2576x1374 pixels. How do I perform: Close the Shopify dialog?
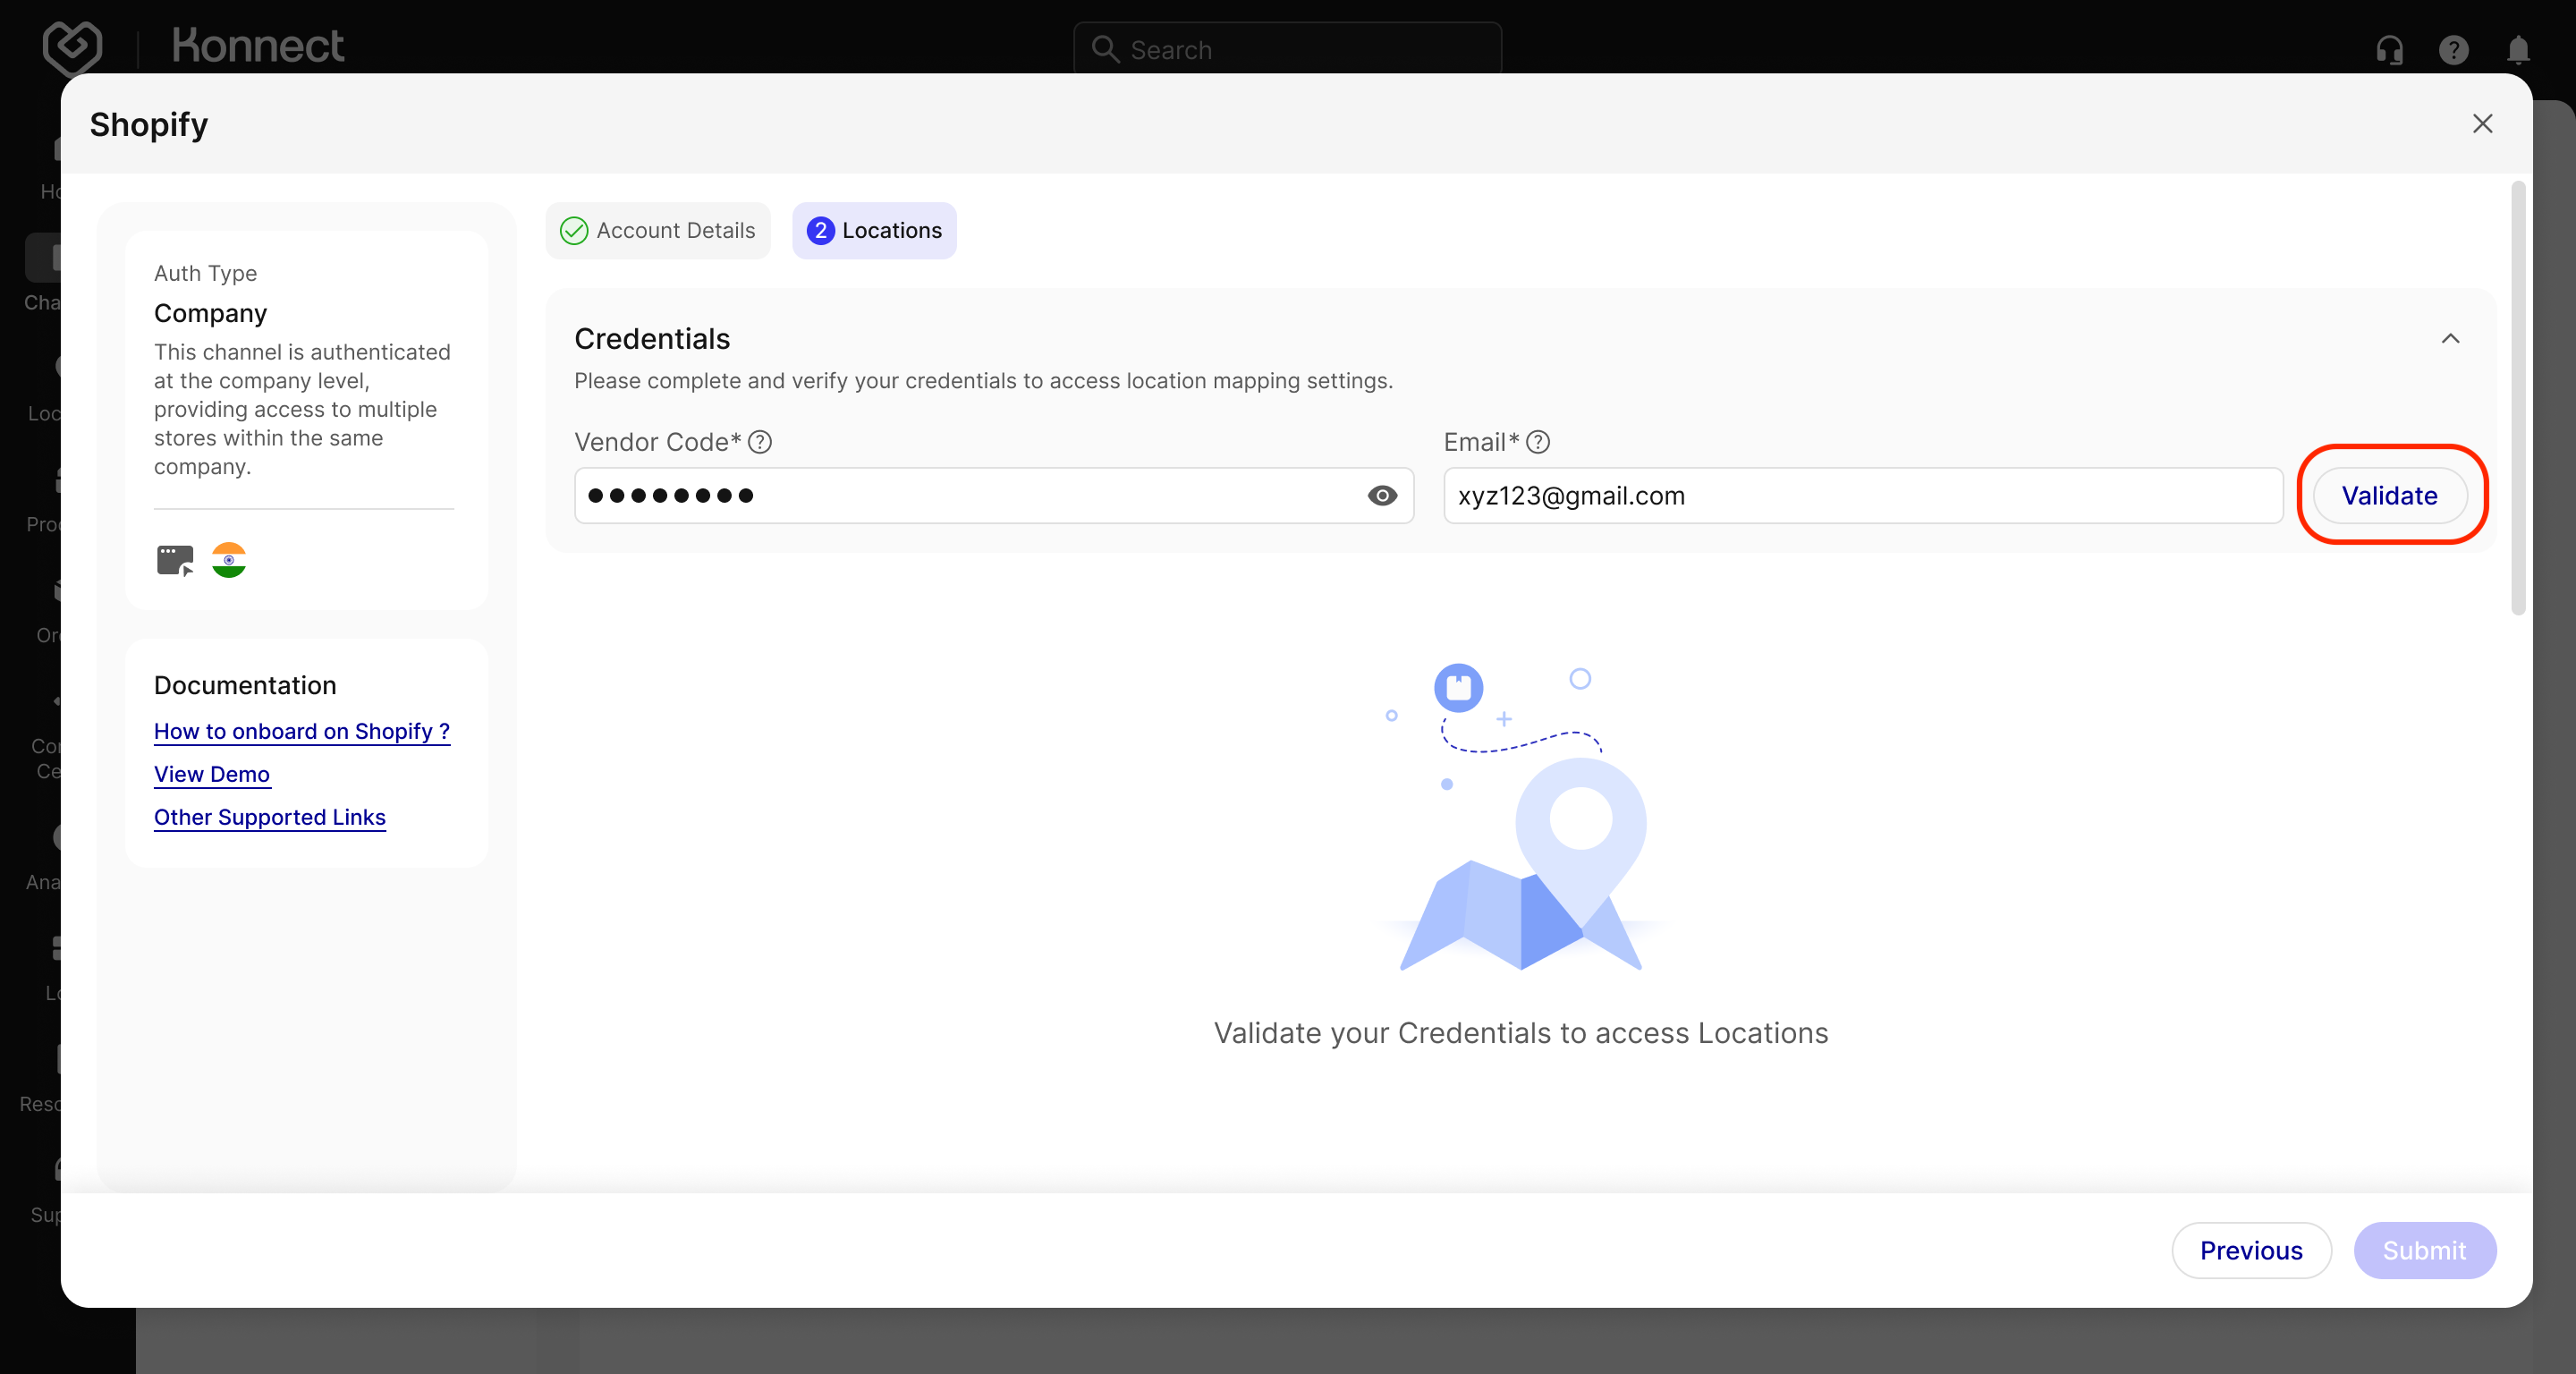2482,124
